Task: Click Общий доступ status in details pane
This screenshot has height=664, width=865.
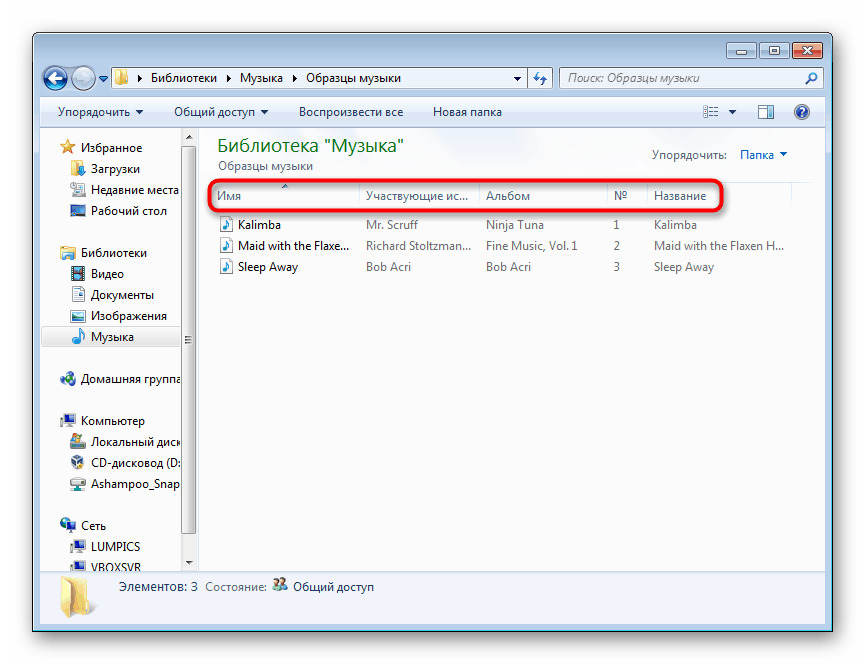Action: tap(333, 587)
